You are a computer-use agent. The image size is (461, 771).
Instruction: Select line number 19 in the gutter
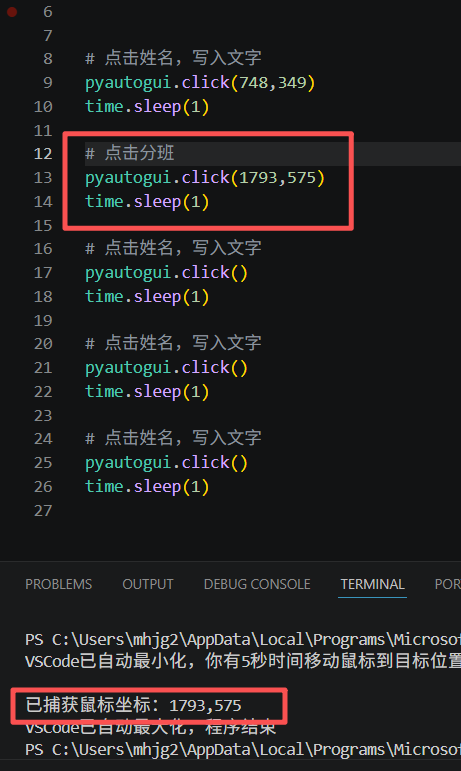43,321
